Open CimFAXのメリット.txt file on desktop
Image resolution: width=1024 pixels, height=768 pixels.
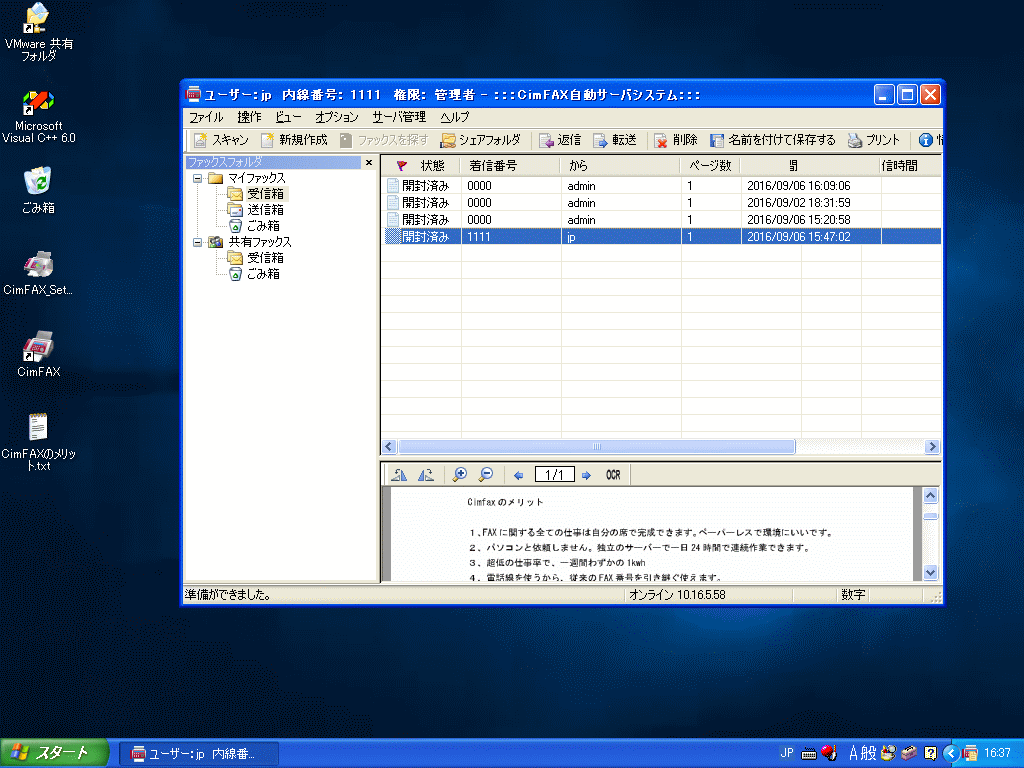click(39, 441)
